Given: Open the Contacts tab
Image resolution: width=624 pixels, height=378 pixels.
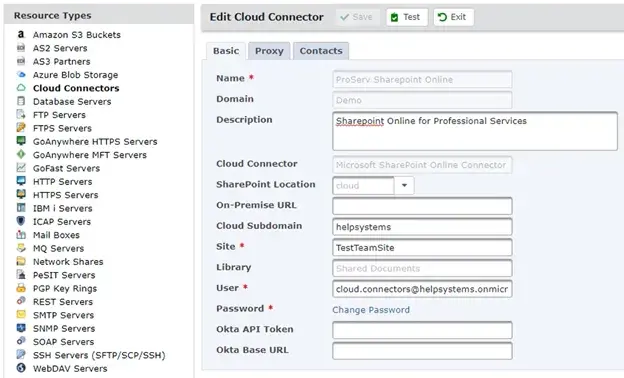Looking at the screenshot, I should [x=321, y=51].
